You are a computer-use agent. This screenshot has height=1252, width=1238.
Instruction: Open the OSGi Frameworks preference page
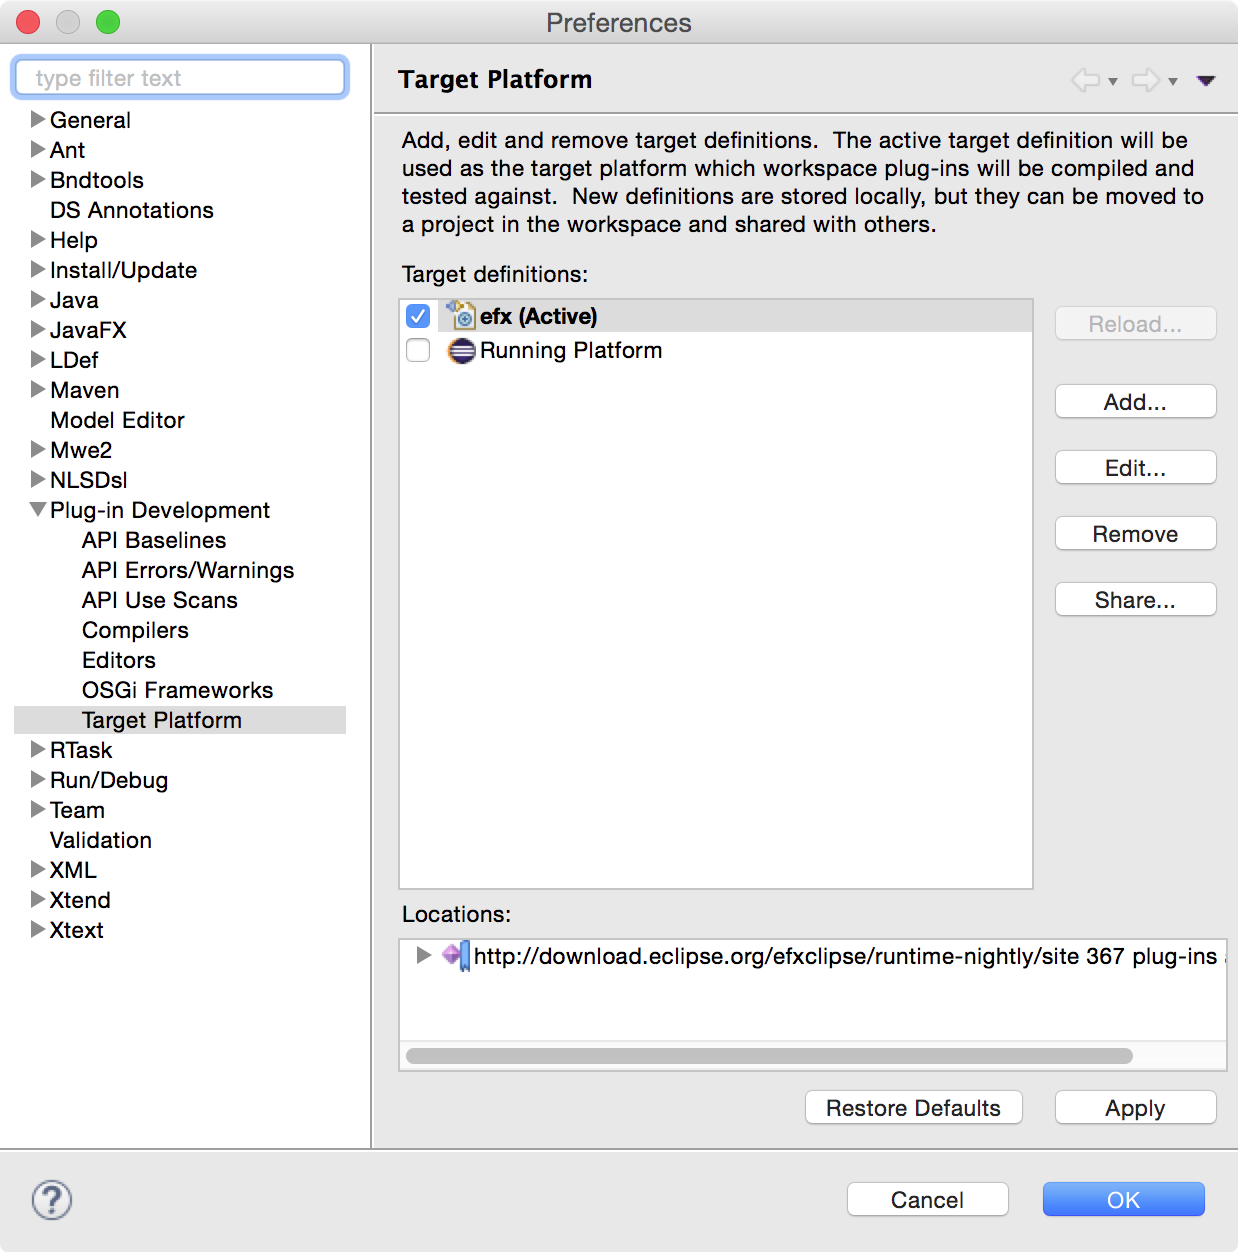coord(177,690)
